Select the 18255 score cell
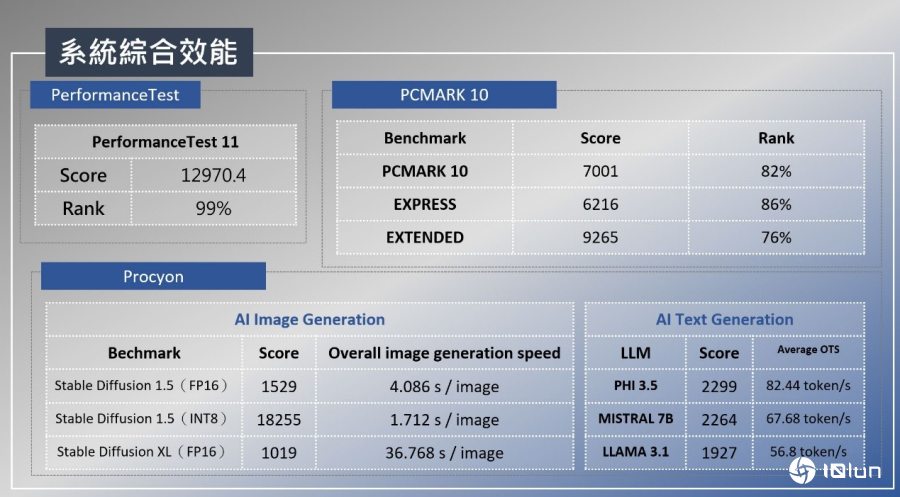Image resolution: width=900 pixels, height=497 pixels. click(280, 420)
